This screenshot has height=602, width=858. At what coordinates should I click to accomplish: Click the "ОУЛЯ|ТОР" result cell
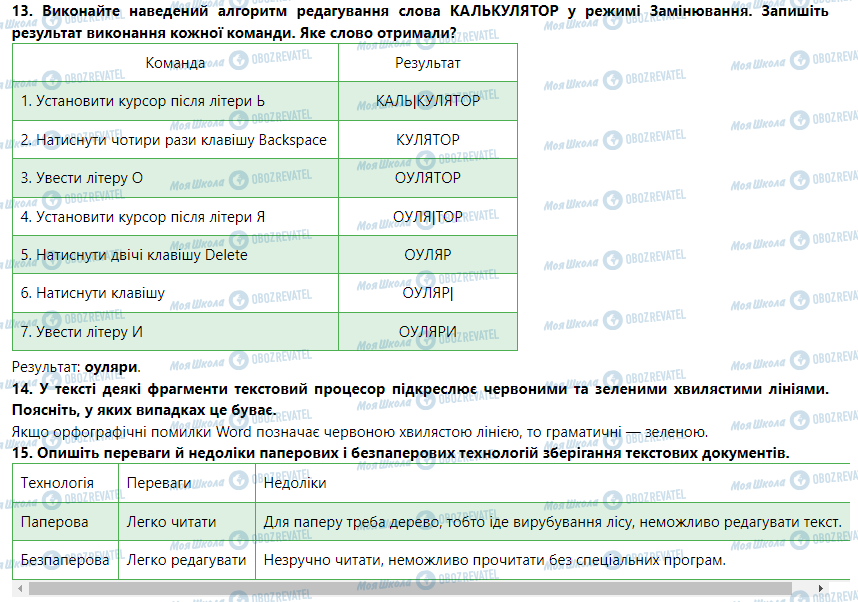[x=427, y=217]
